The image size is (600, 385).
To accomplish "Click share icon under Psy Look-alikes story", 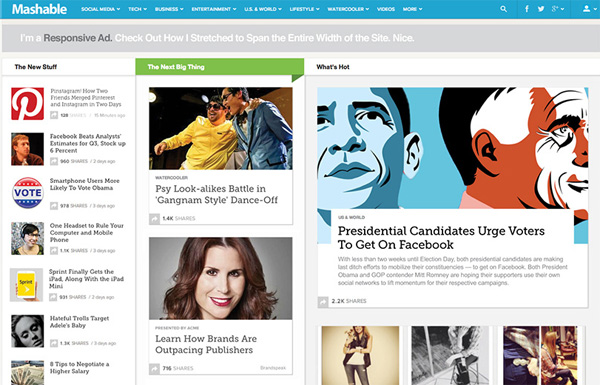I will point(154,219).
